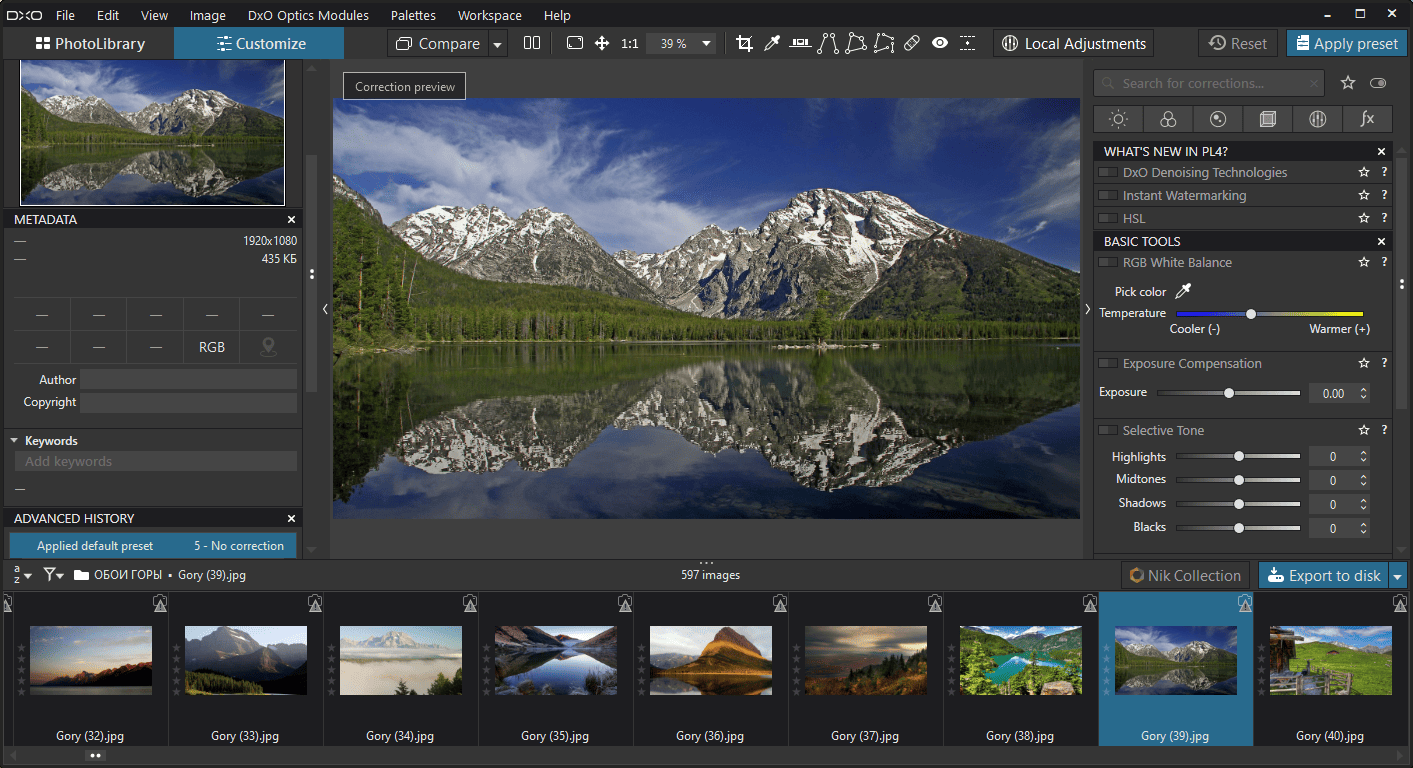Image resolution: width=1413 pixels, height=768 pixels.
Task: Select the Pan (move) tool
Action: click(x=602, y=44)
